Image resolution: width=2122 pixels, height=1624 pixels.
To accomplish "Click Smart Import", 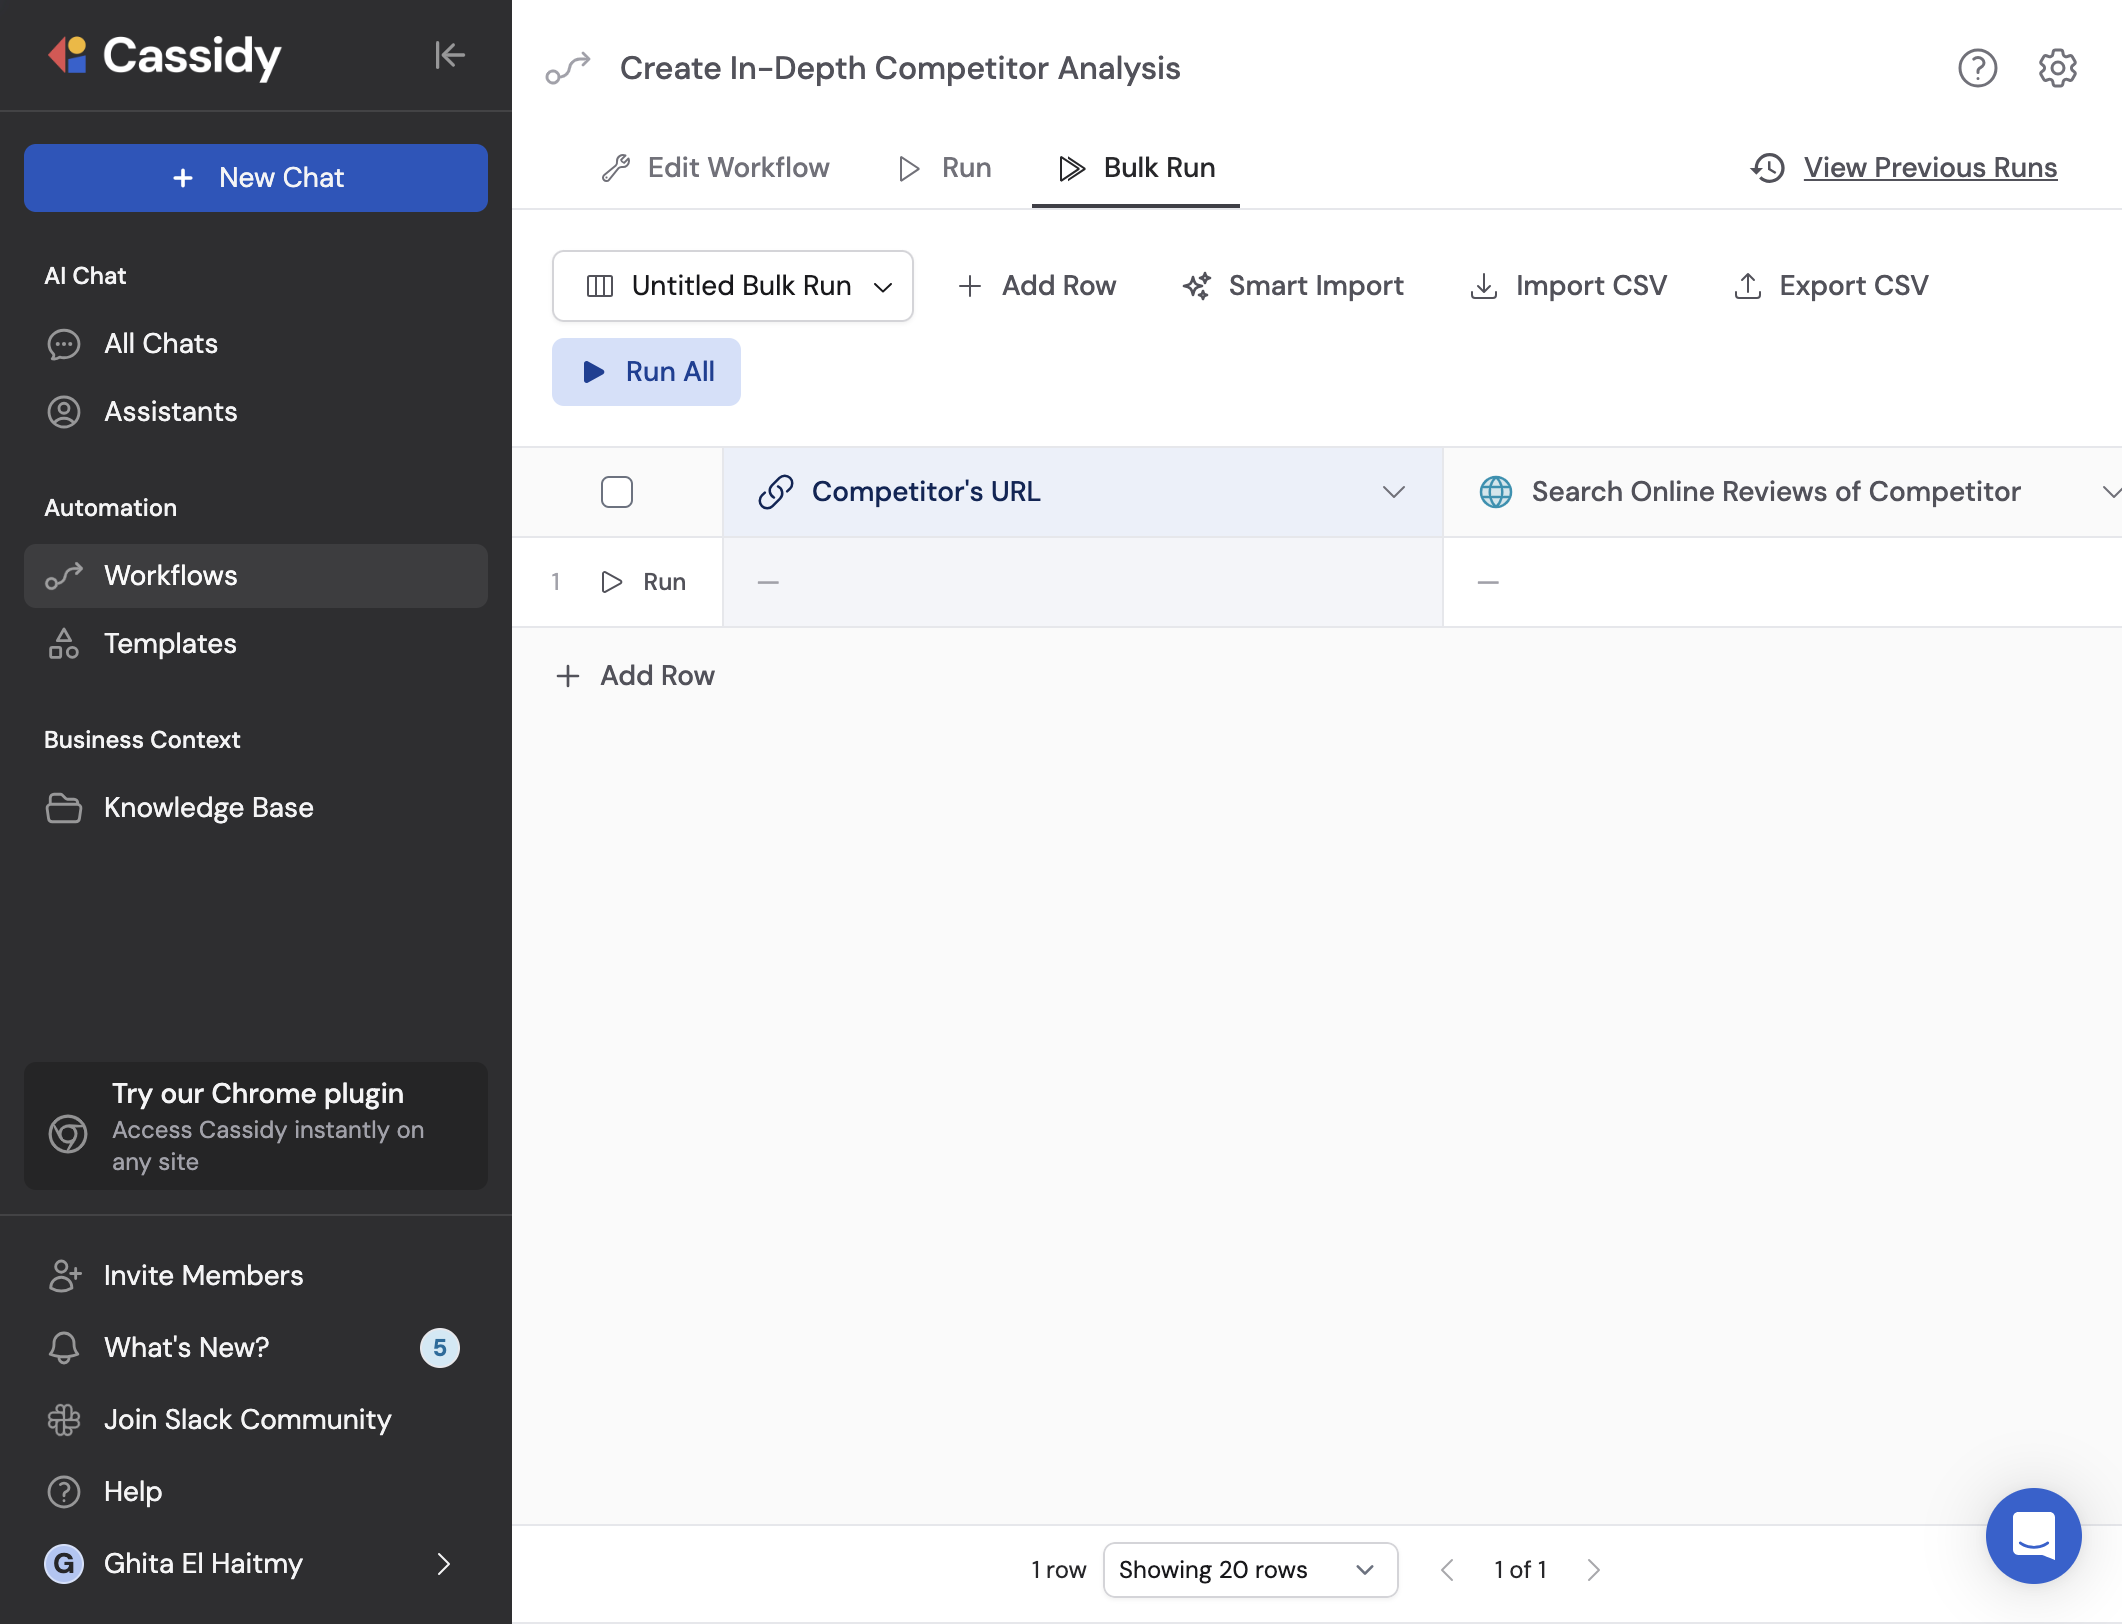I will pos(1293,286).
